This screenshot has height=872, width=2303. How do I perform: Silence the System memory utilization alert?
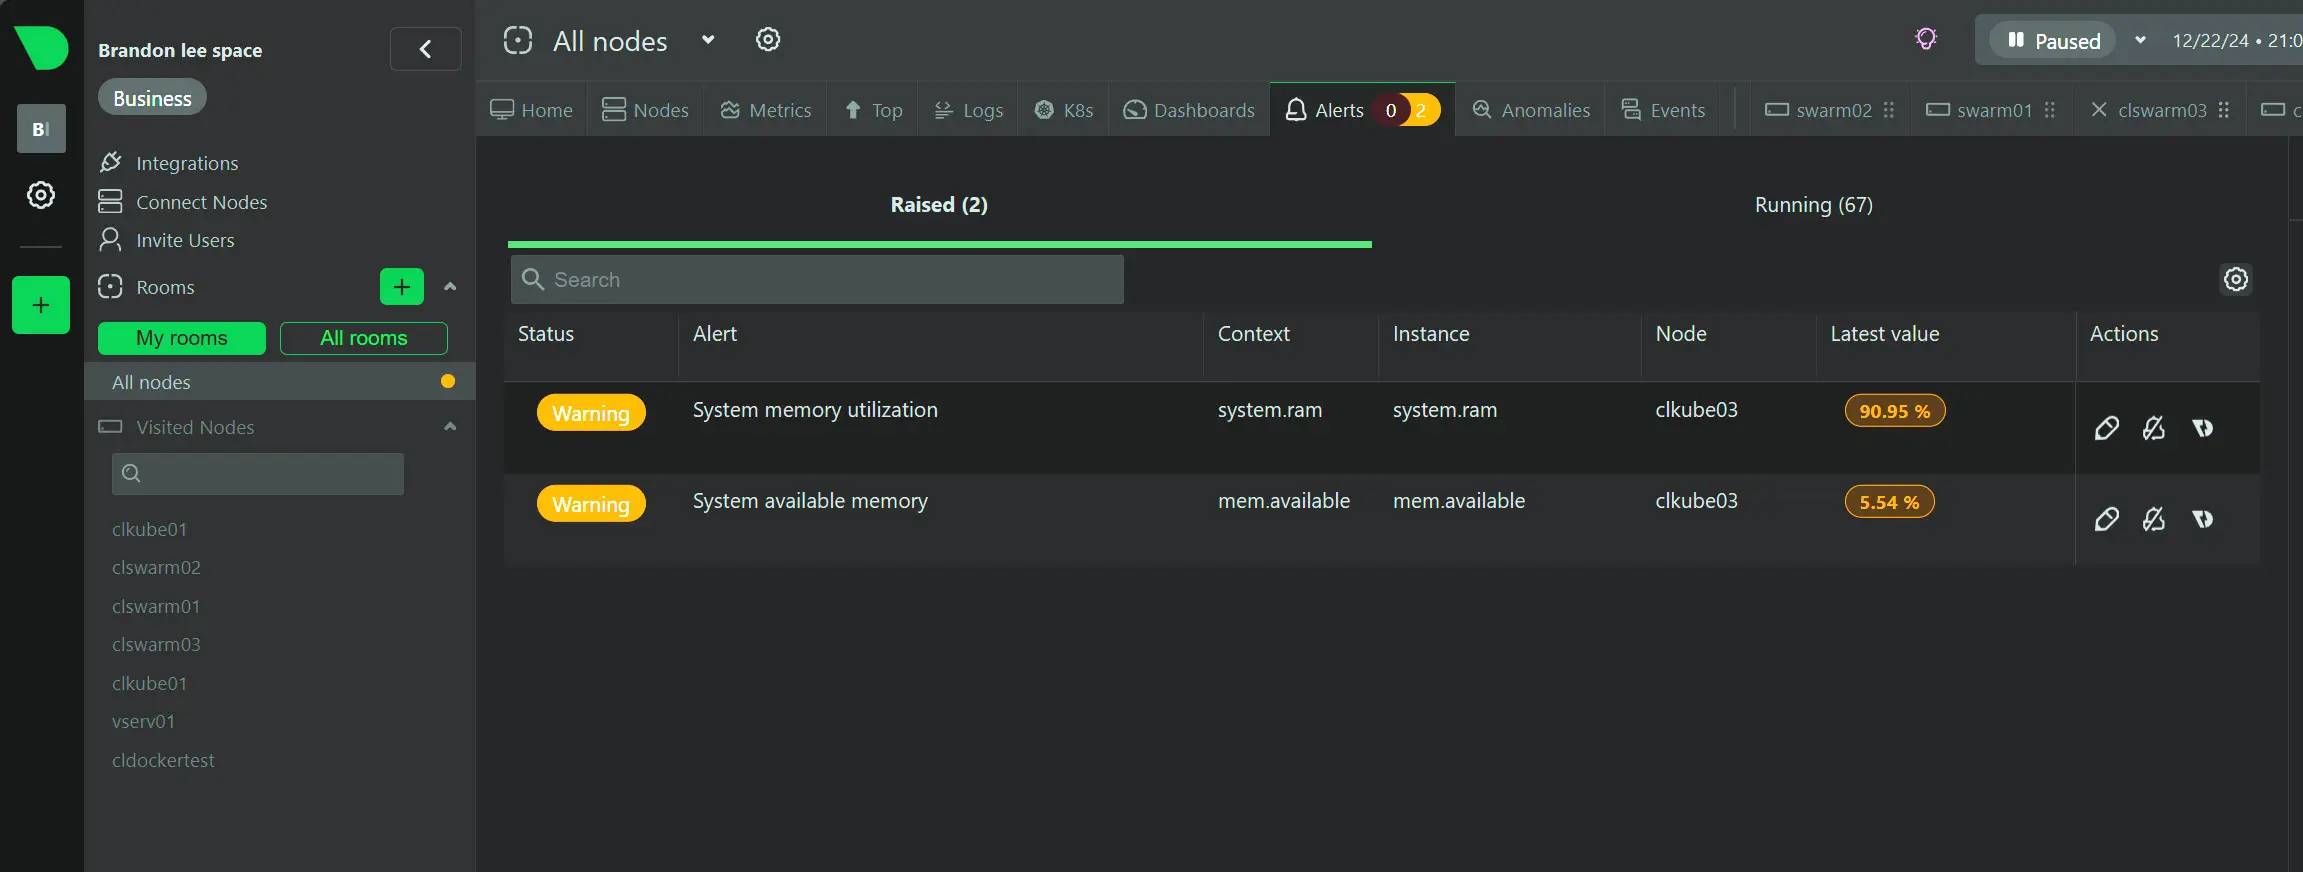(2154, 429)
